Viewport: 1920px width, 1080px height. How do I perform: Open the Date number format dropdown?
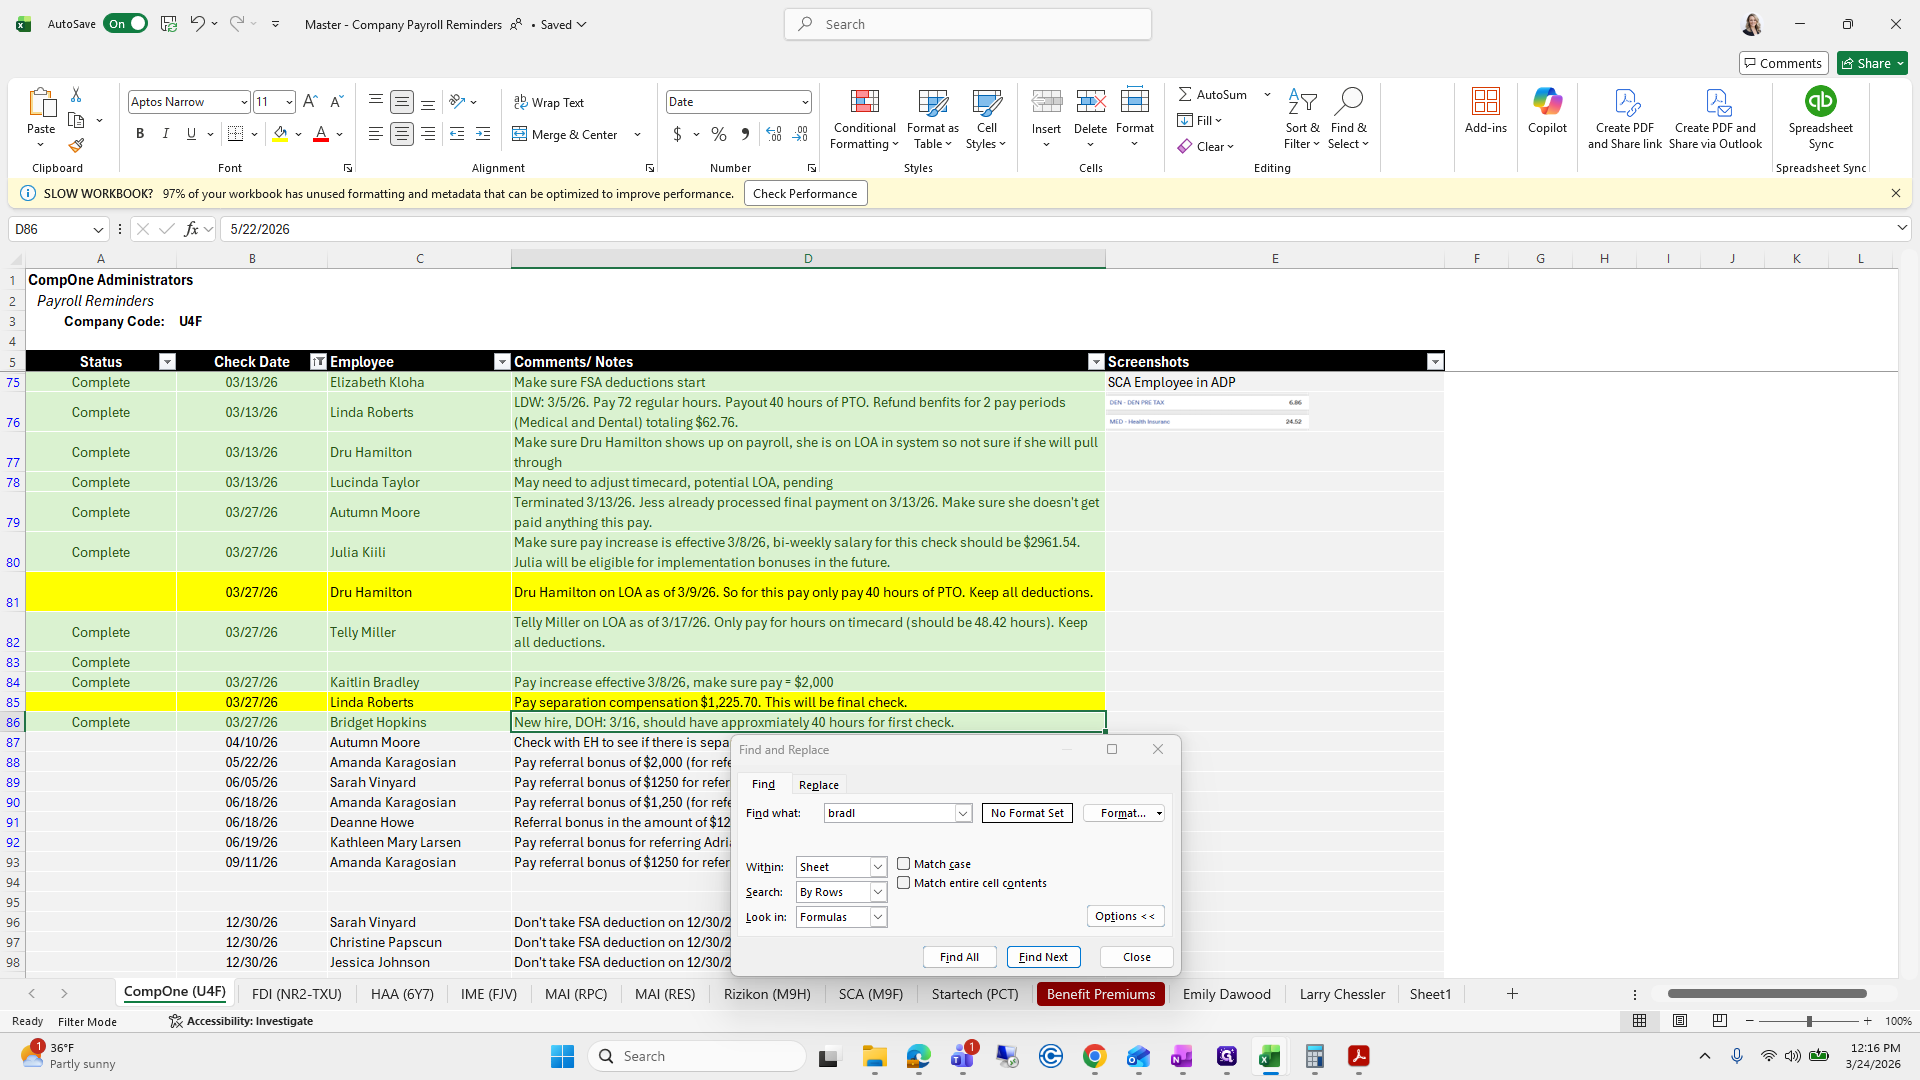(804, 101)
